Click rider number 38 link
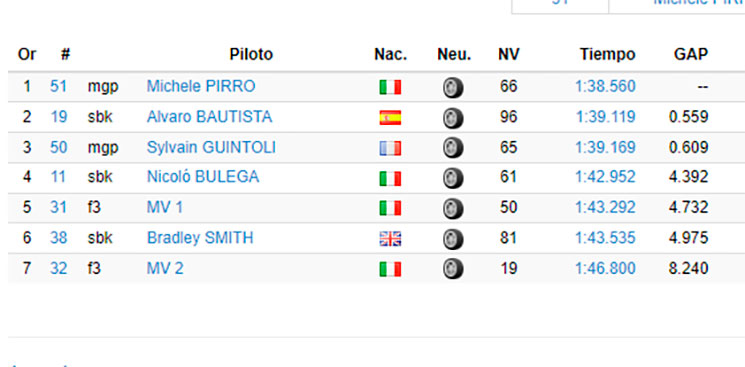The image size is (745, 367). coord(58,238)
